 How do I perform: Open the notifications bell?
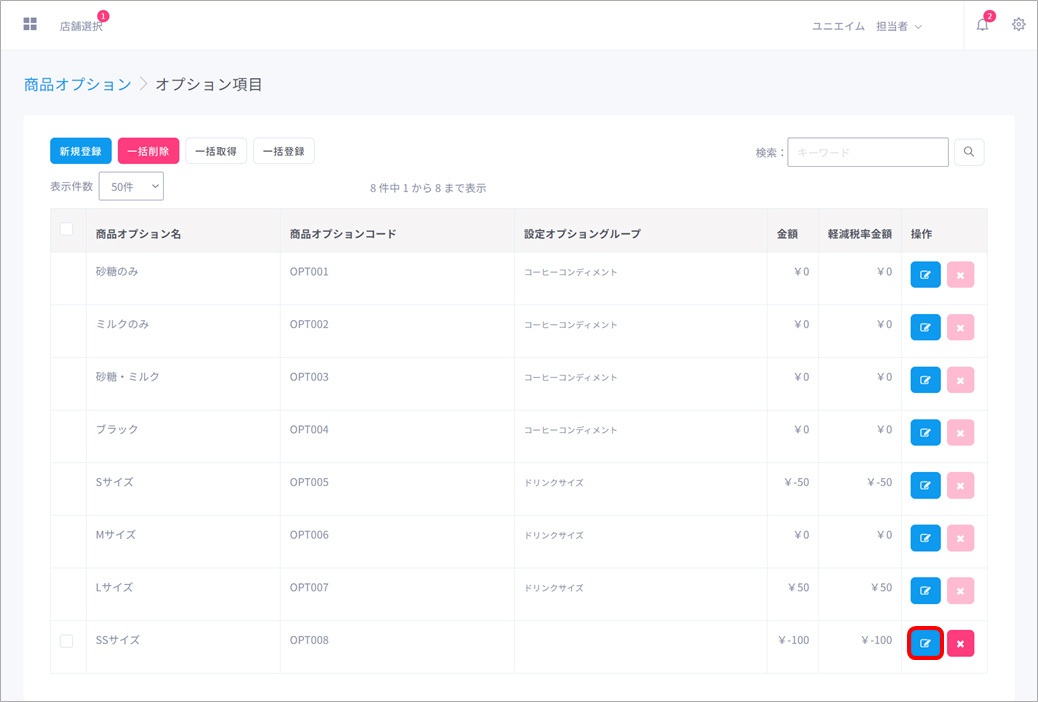click(982, 25)
